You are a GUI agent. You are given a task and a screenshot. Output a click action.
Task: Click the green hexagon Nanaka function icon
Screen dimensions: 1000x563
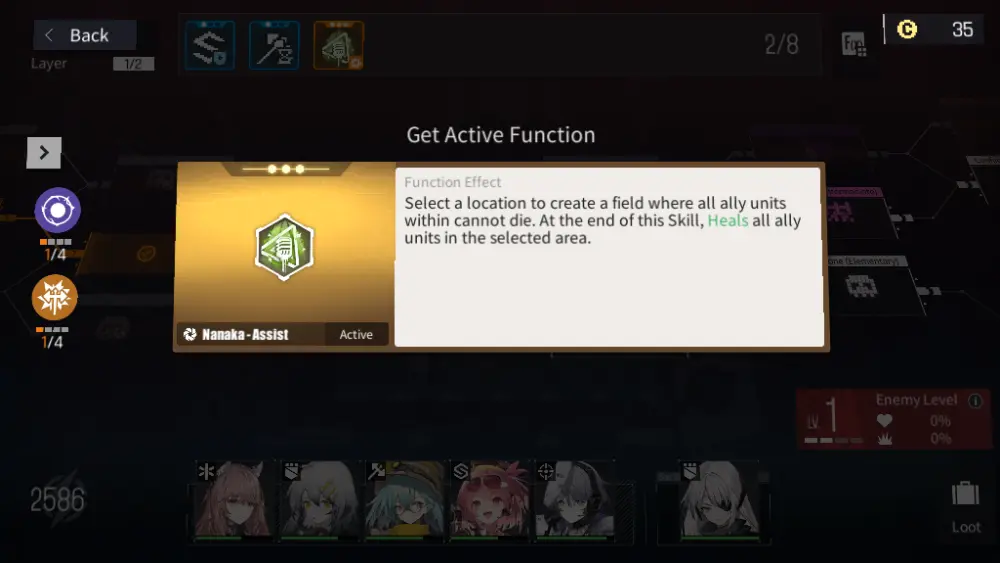point(284,247)
